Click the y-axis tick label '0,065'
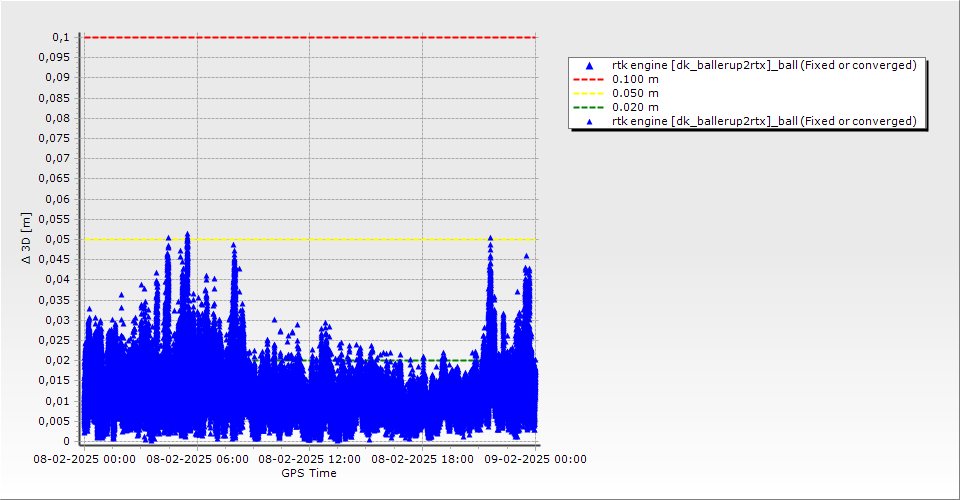 pos(54,179)
